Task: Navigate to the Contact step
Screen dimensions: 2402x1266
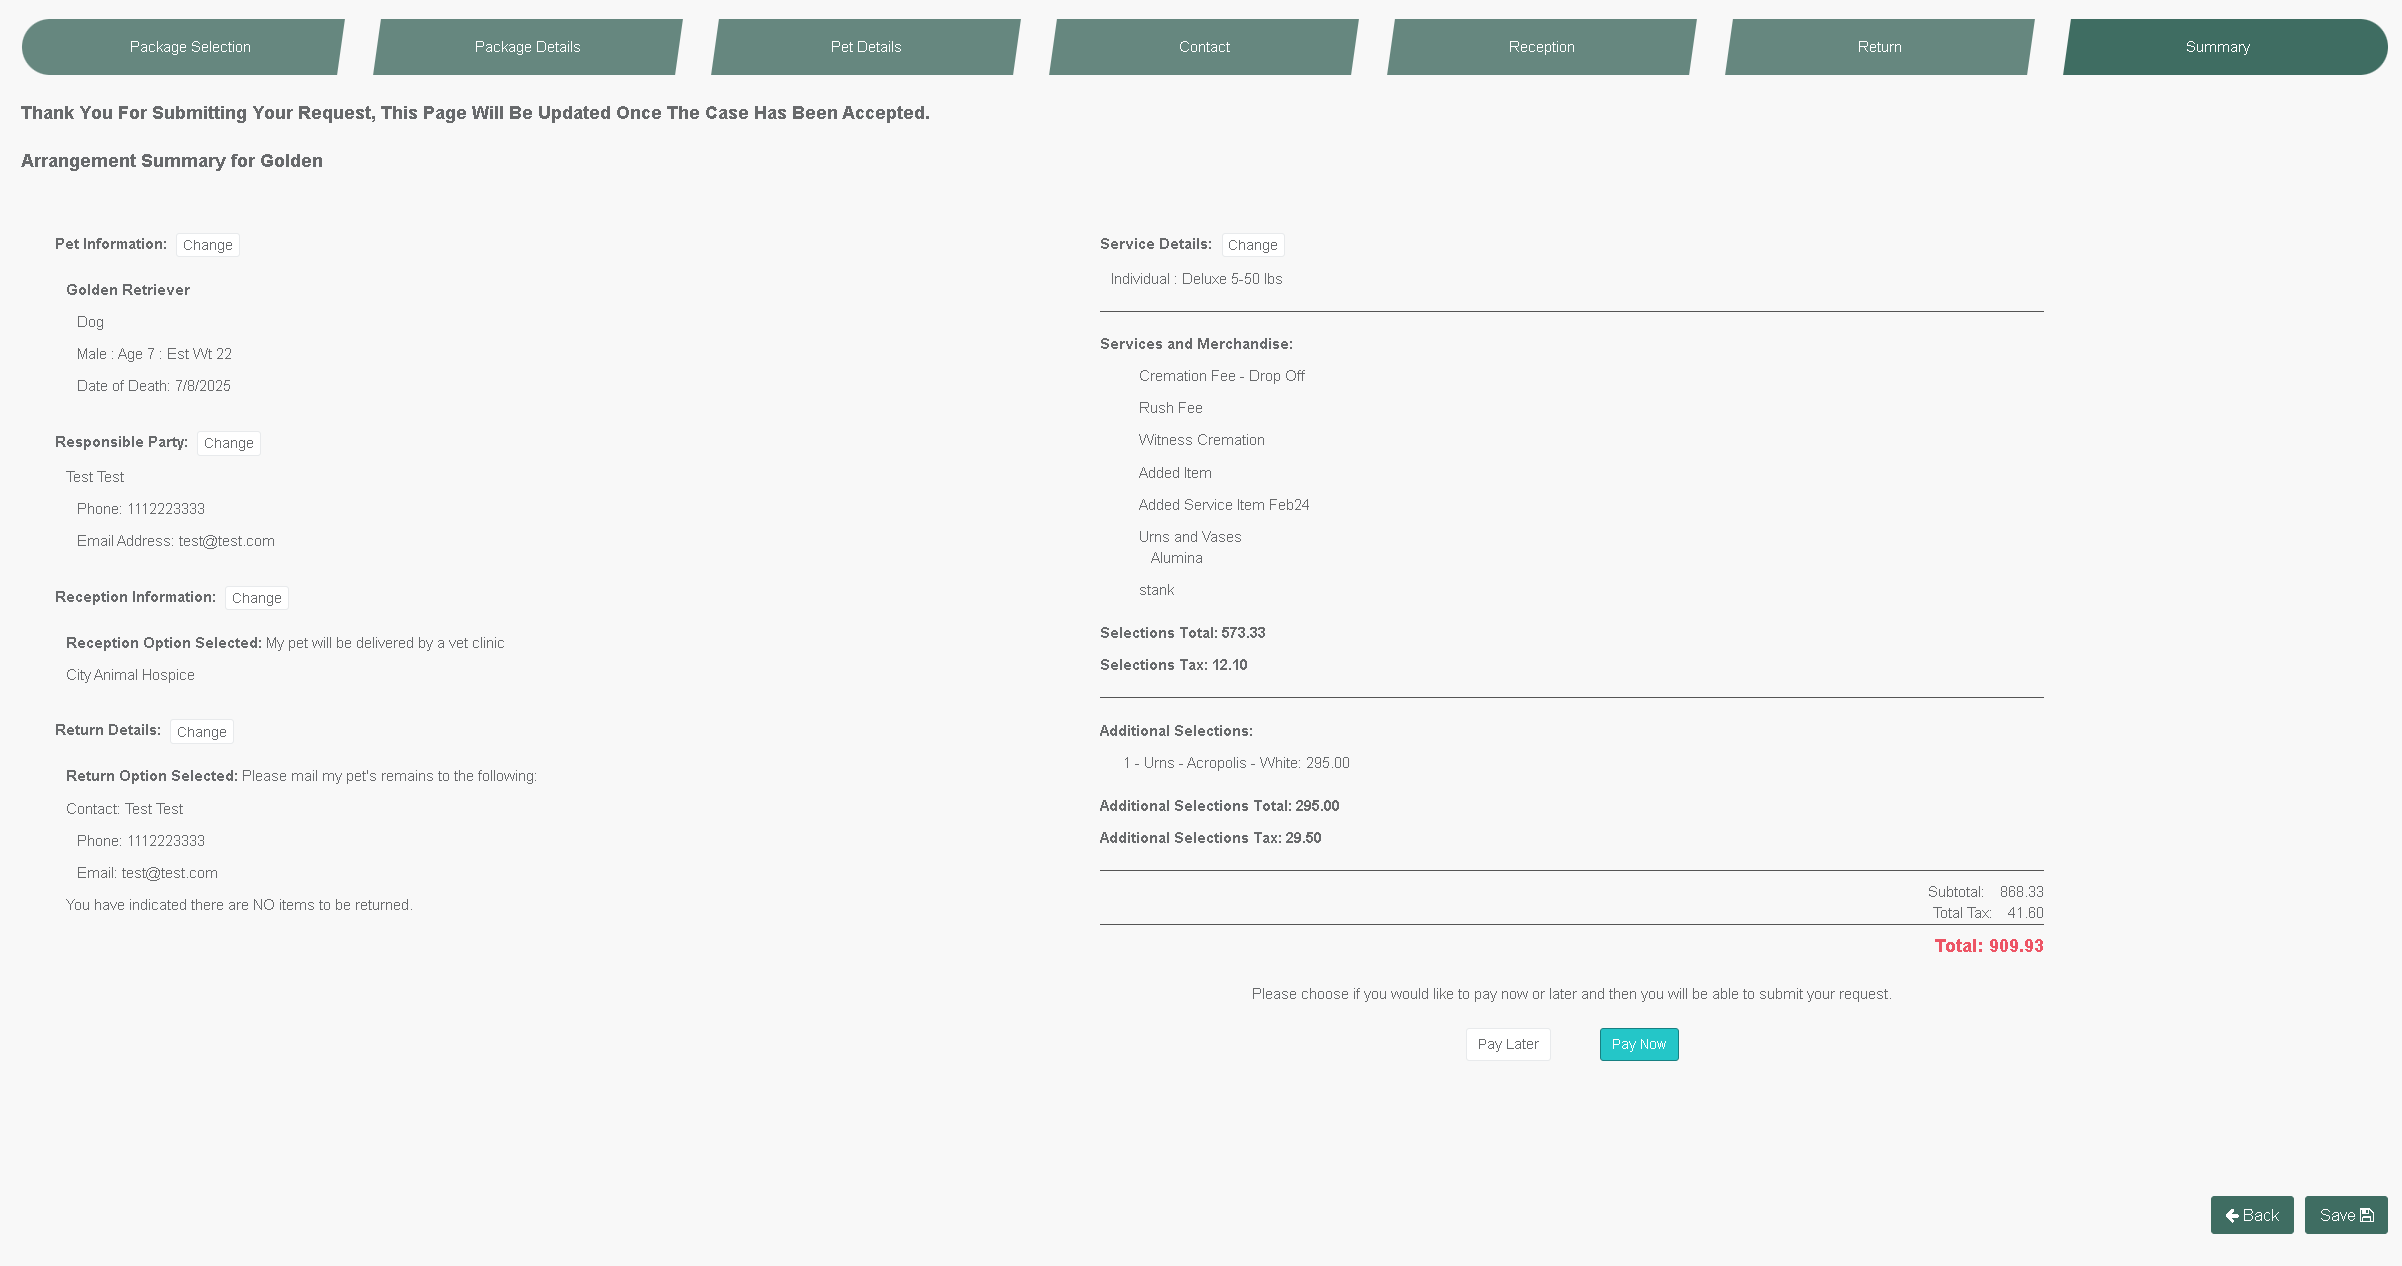Action: pos(1203,47)
